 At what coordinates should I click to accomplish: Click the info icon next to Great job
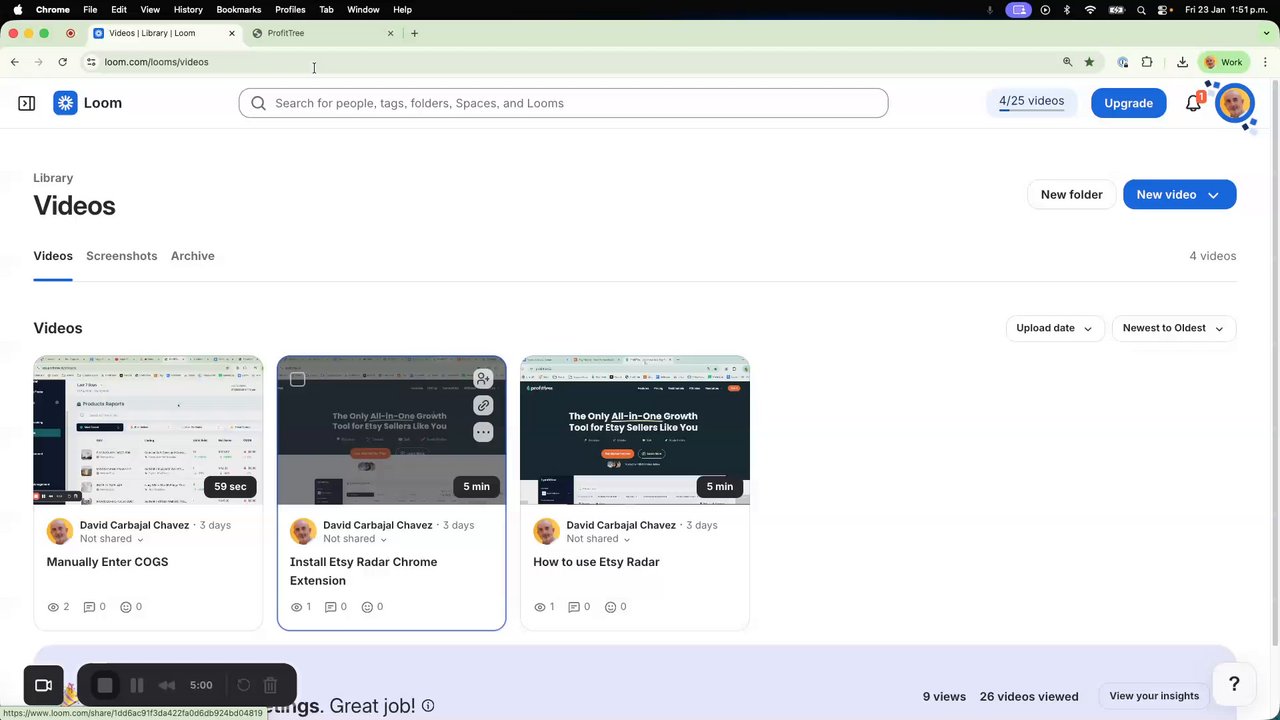coord(428,706)
